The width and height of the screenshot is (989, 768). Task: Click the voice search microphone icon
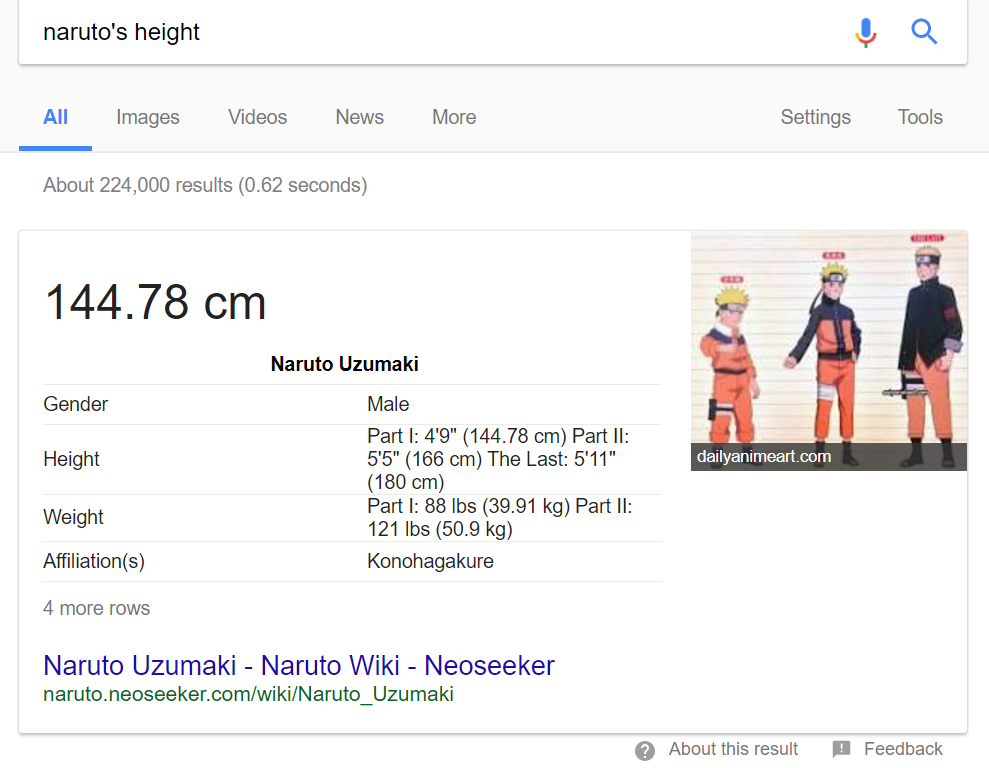coord(866,32)
